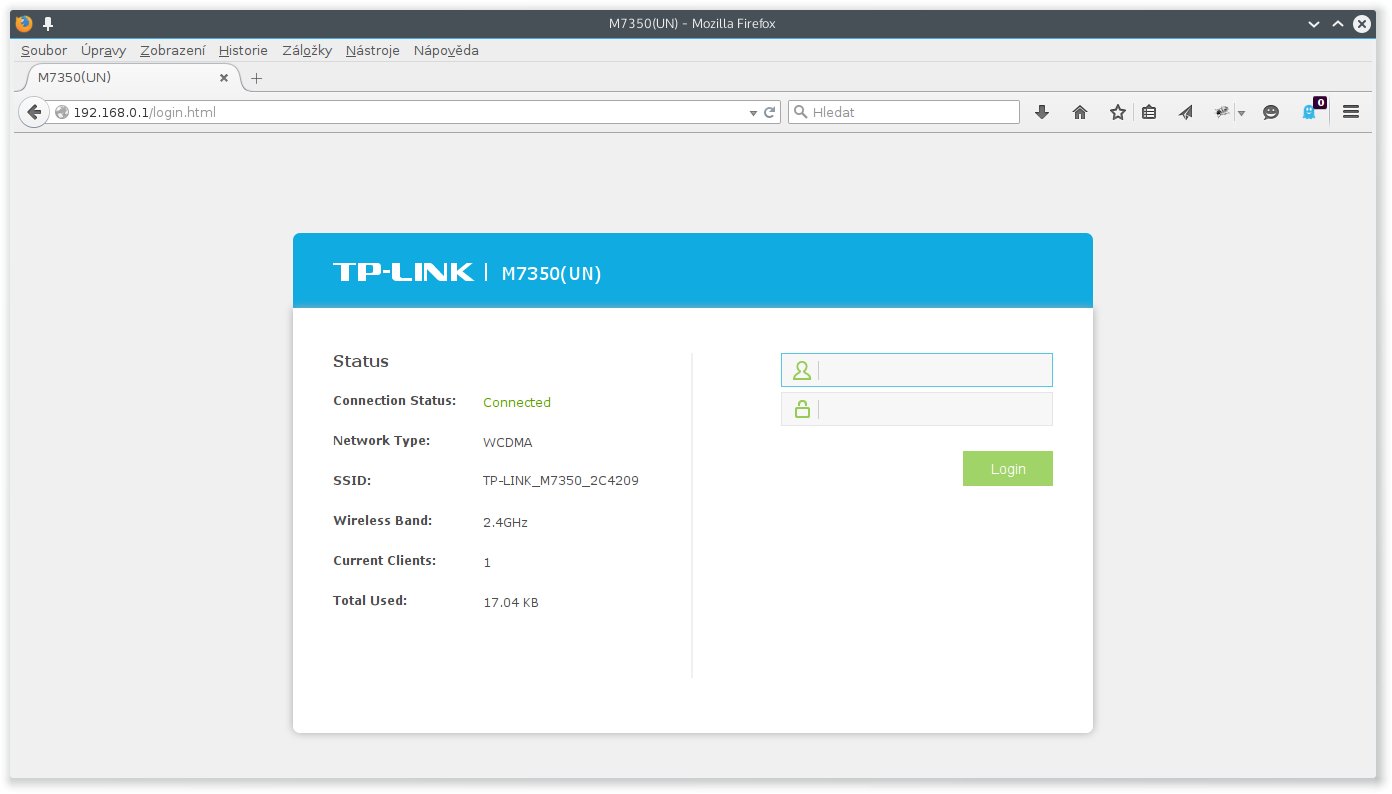The width and height of the screenshot is (1392, 794).
Task: Click the M7350(UN) header model text
Action: tap(552, 274)
